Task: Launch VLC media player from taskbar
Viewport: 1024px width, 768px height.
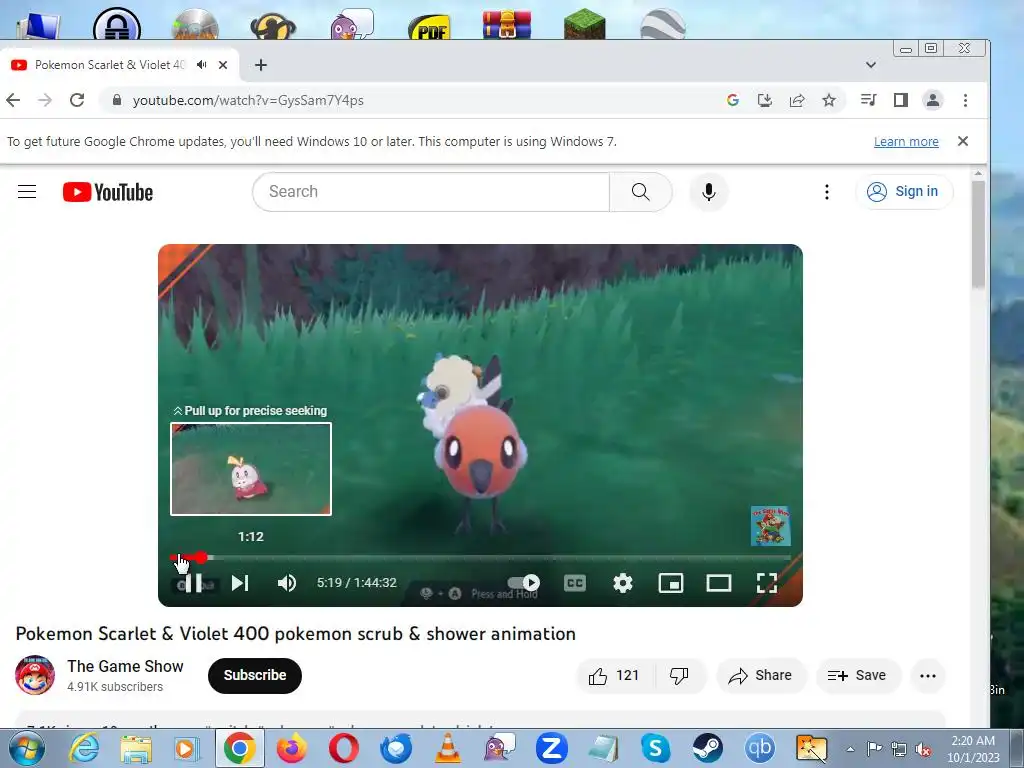Action: tap(447, 748)
